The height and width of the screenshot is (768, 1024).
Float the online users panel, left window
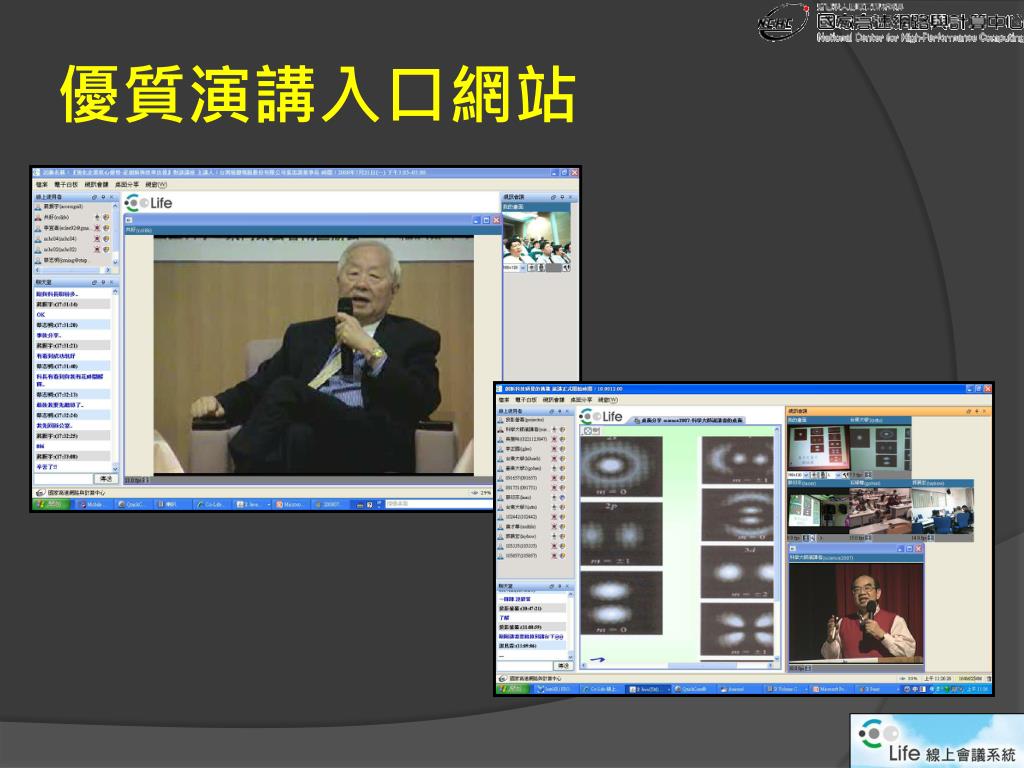pos(94,197)
